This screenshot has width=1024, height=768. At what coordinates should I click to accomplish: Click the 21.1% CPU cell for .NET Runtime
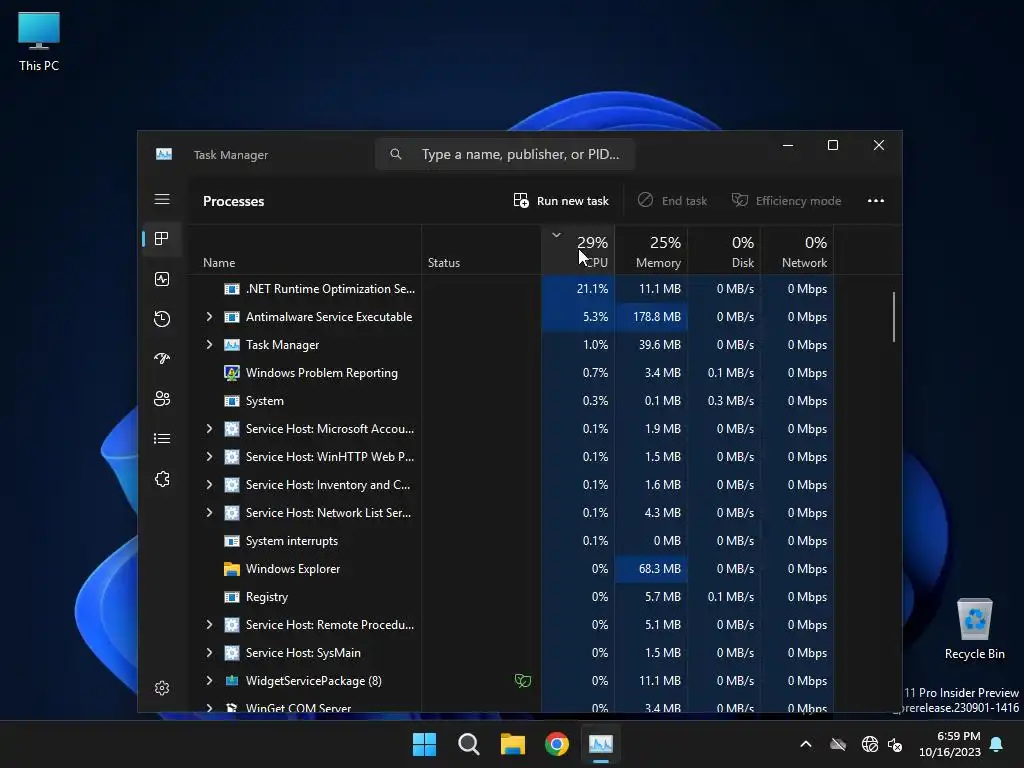tap(578, 289)
